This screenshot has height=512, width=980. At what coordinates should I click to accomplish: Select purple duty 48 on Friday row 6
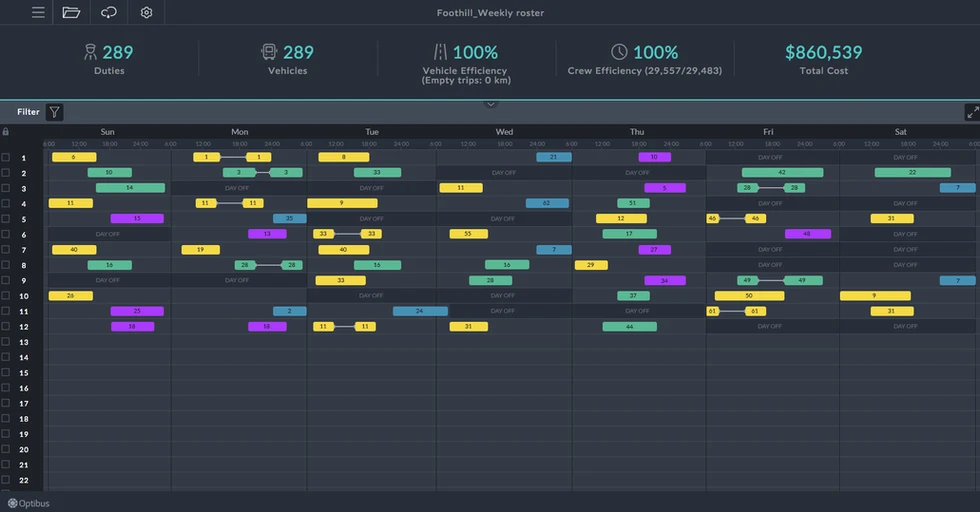pyautogui.click(x=808, y=234)
